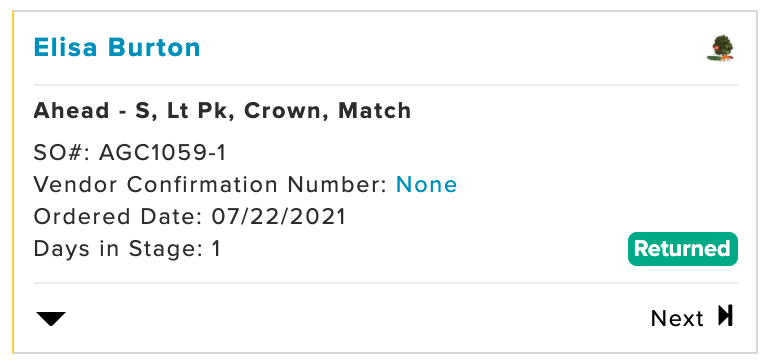Open the Elisa Burton customer link
This screenshot has width=766, height=362.
click(117, 47)
